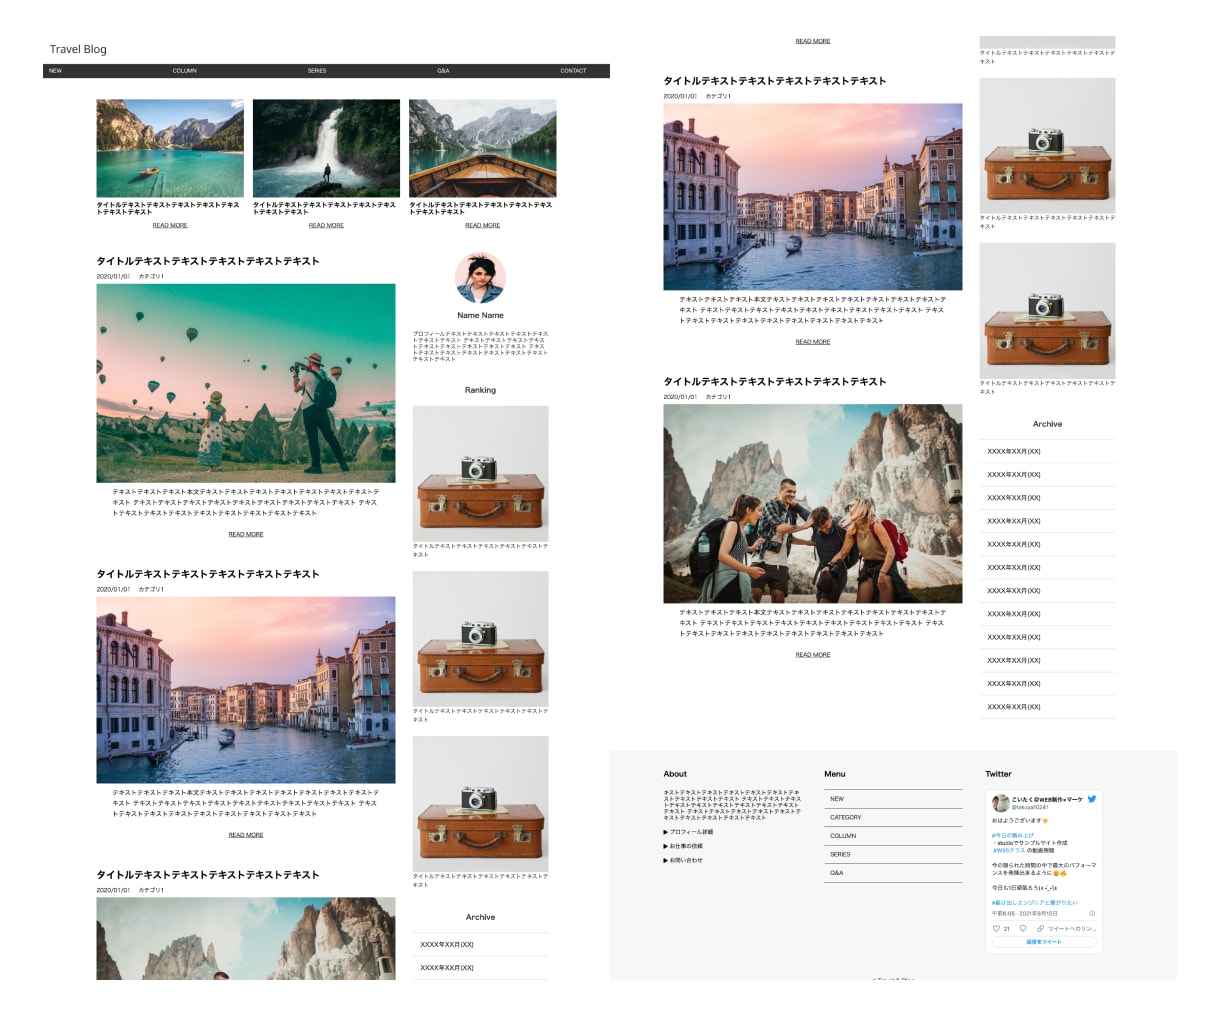Open NEW in the top navigation bar
The image size is (1220, 1016).
coord(56,71)
